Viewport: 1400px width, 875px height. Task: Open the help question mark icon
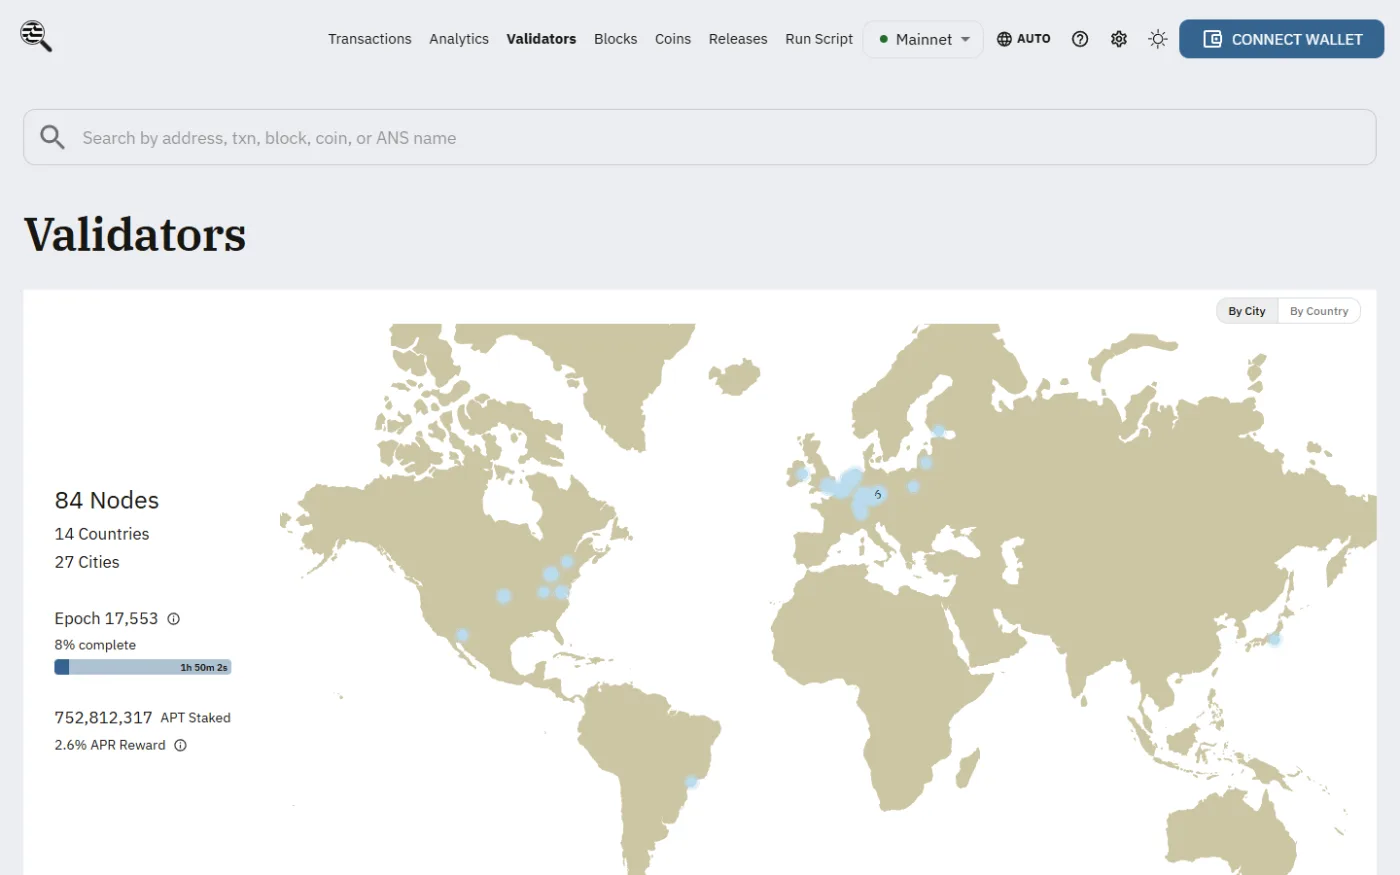click(x=1080, y=39)
